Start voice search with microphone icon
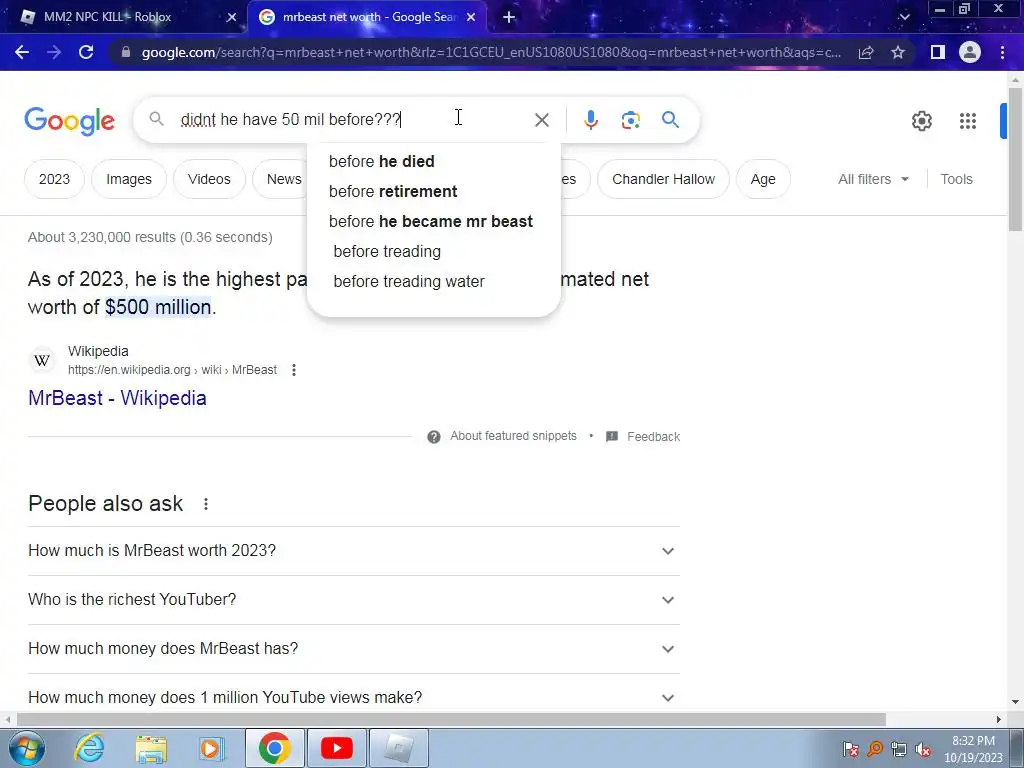1024x768 pixels. click(x=590, y=120)
